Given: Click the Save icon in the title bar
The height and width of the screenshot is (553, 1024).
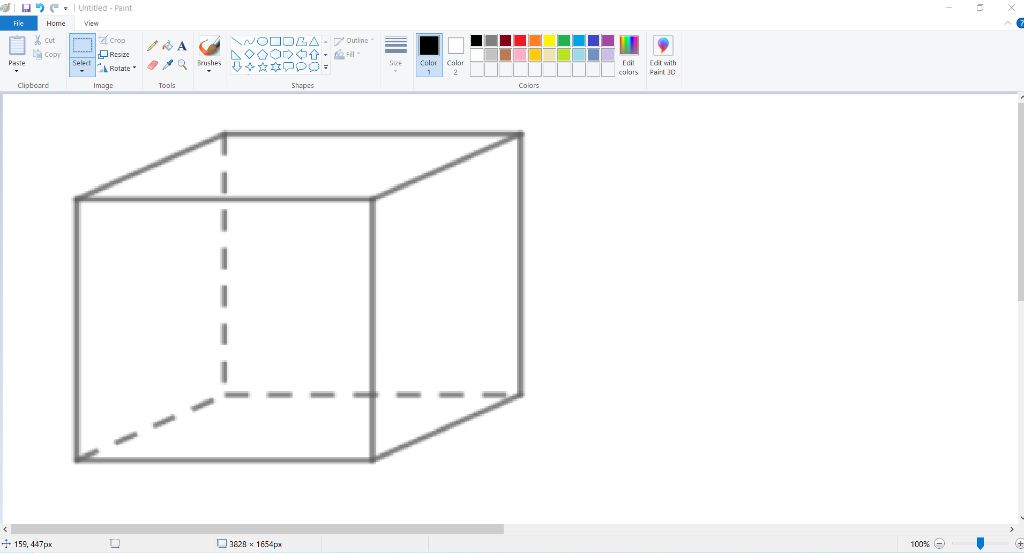Looking at the screenshot, I should pos(26,8).
